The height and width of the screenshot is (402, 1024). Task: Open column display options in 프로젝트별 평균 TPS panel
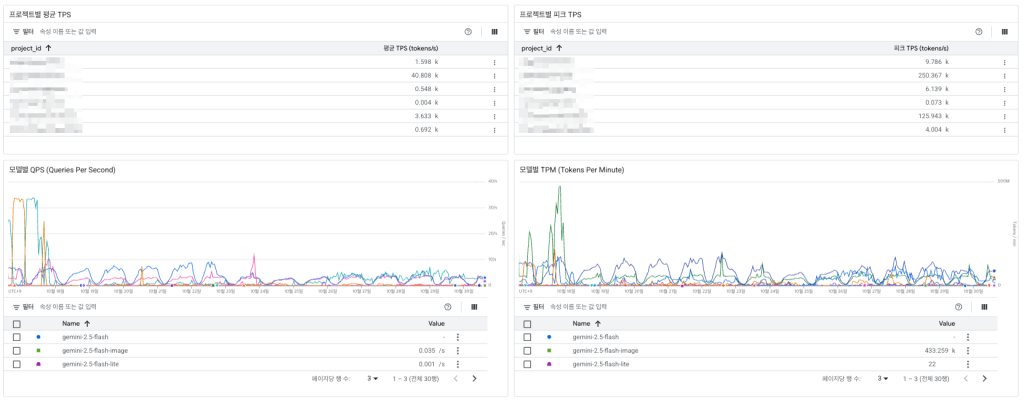(x=494, y=31)
